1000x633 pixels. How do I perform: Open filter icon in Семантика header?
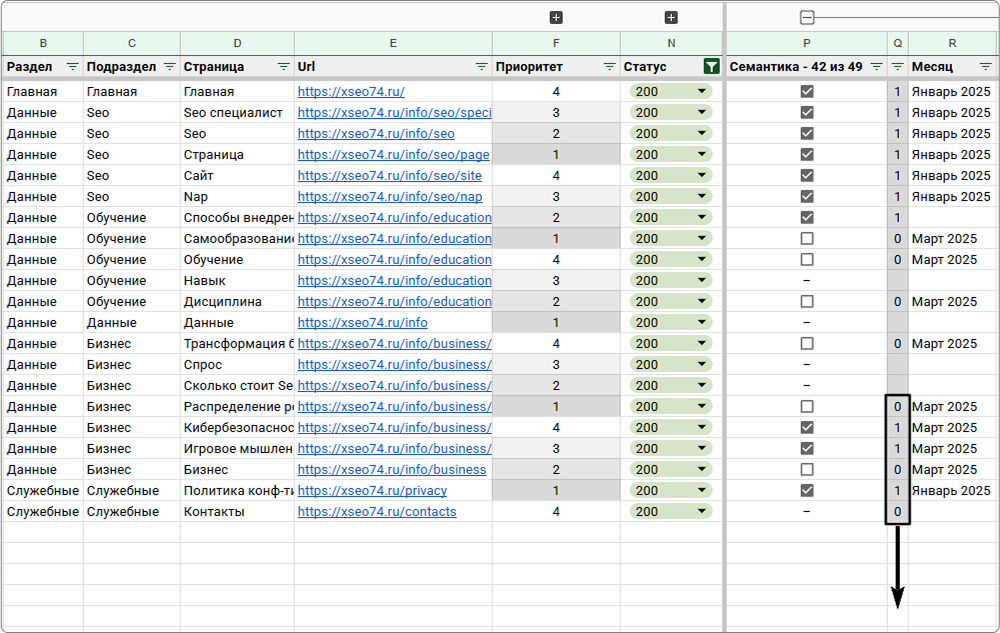click(877, 67)
